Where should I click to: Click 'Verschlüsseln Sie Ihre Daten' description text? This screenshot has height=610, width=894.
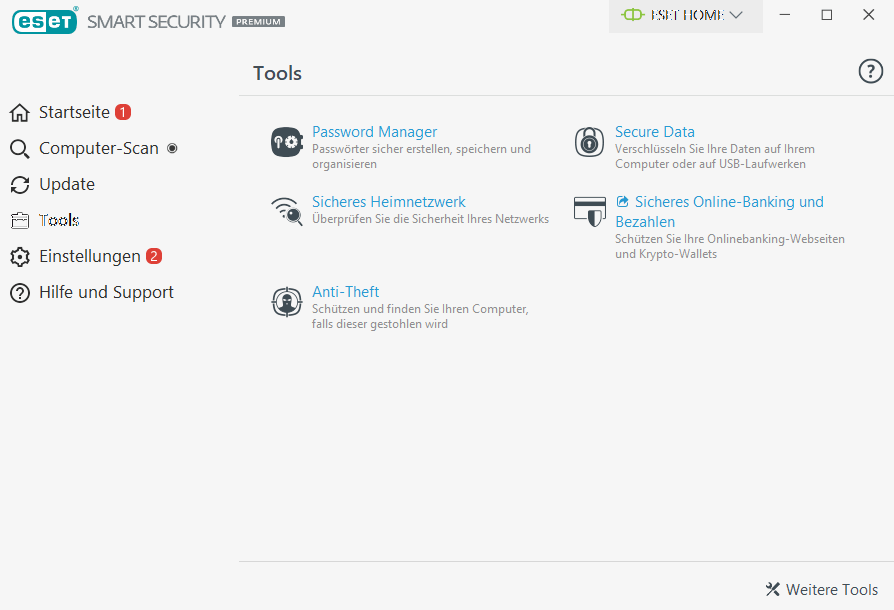pyautogui.click(x=714, y=156)
